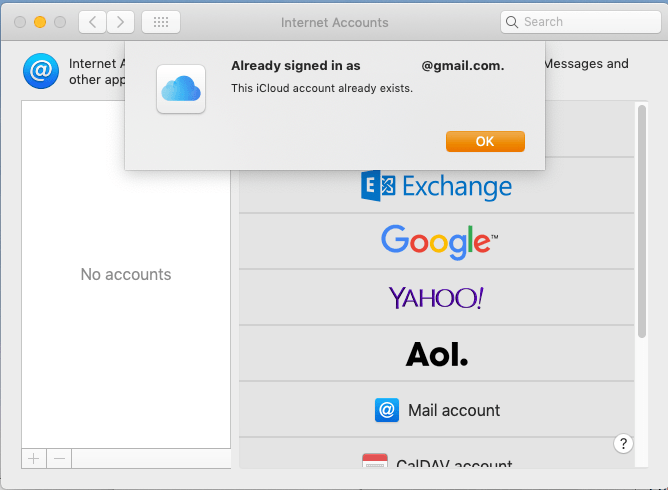This screenshot has height=490, width=668.
Task: Click the 'This iCloud account already exists.' text
Action: [322, 88]
